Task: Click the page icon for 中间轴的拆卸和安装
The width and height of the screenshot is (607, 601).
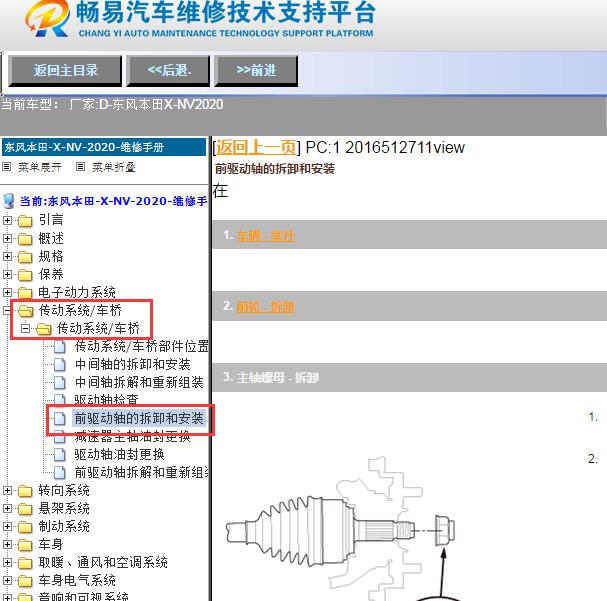Action: [x=60, y=365]
